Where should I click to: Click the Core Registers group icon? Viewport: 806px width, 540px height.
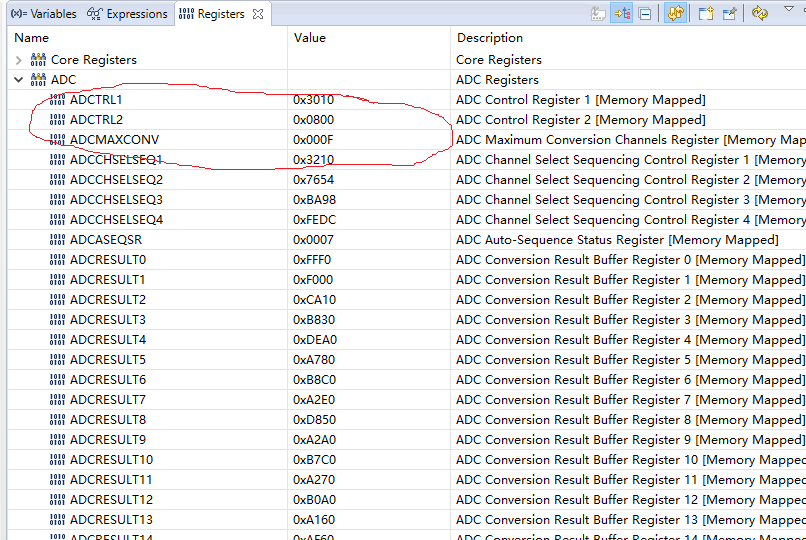pos(38,60)
